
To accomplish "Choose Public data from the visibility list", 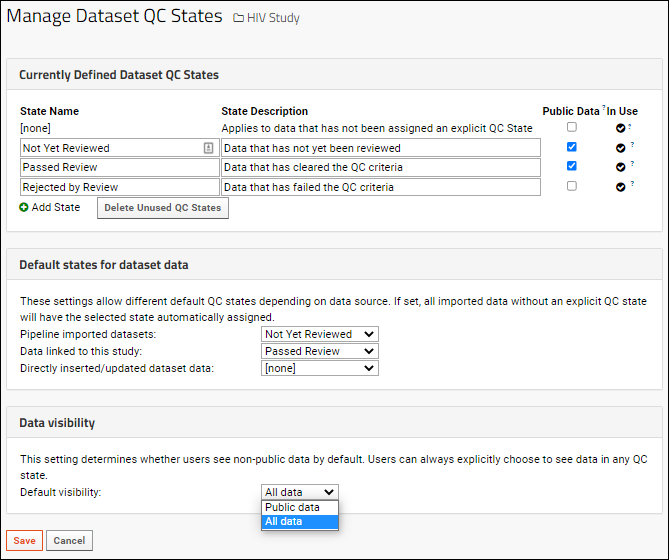I will (x=300, y=507).
